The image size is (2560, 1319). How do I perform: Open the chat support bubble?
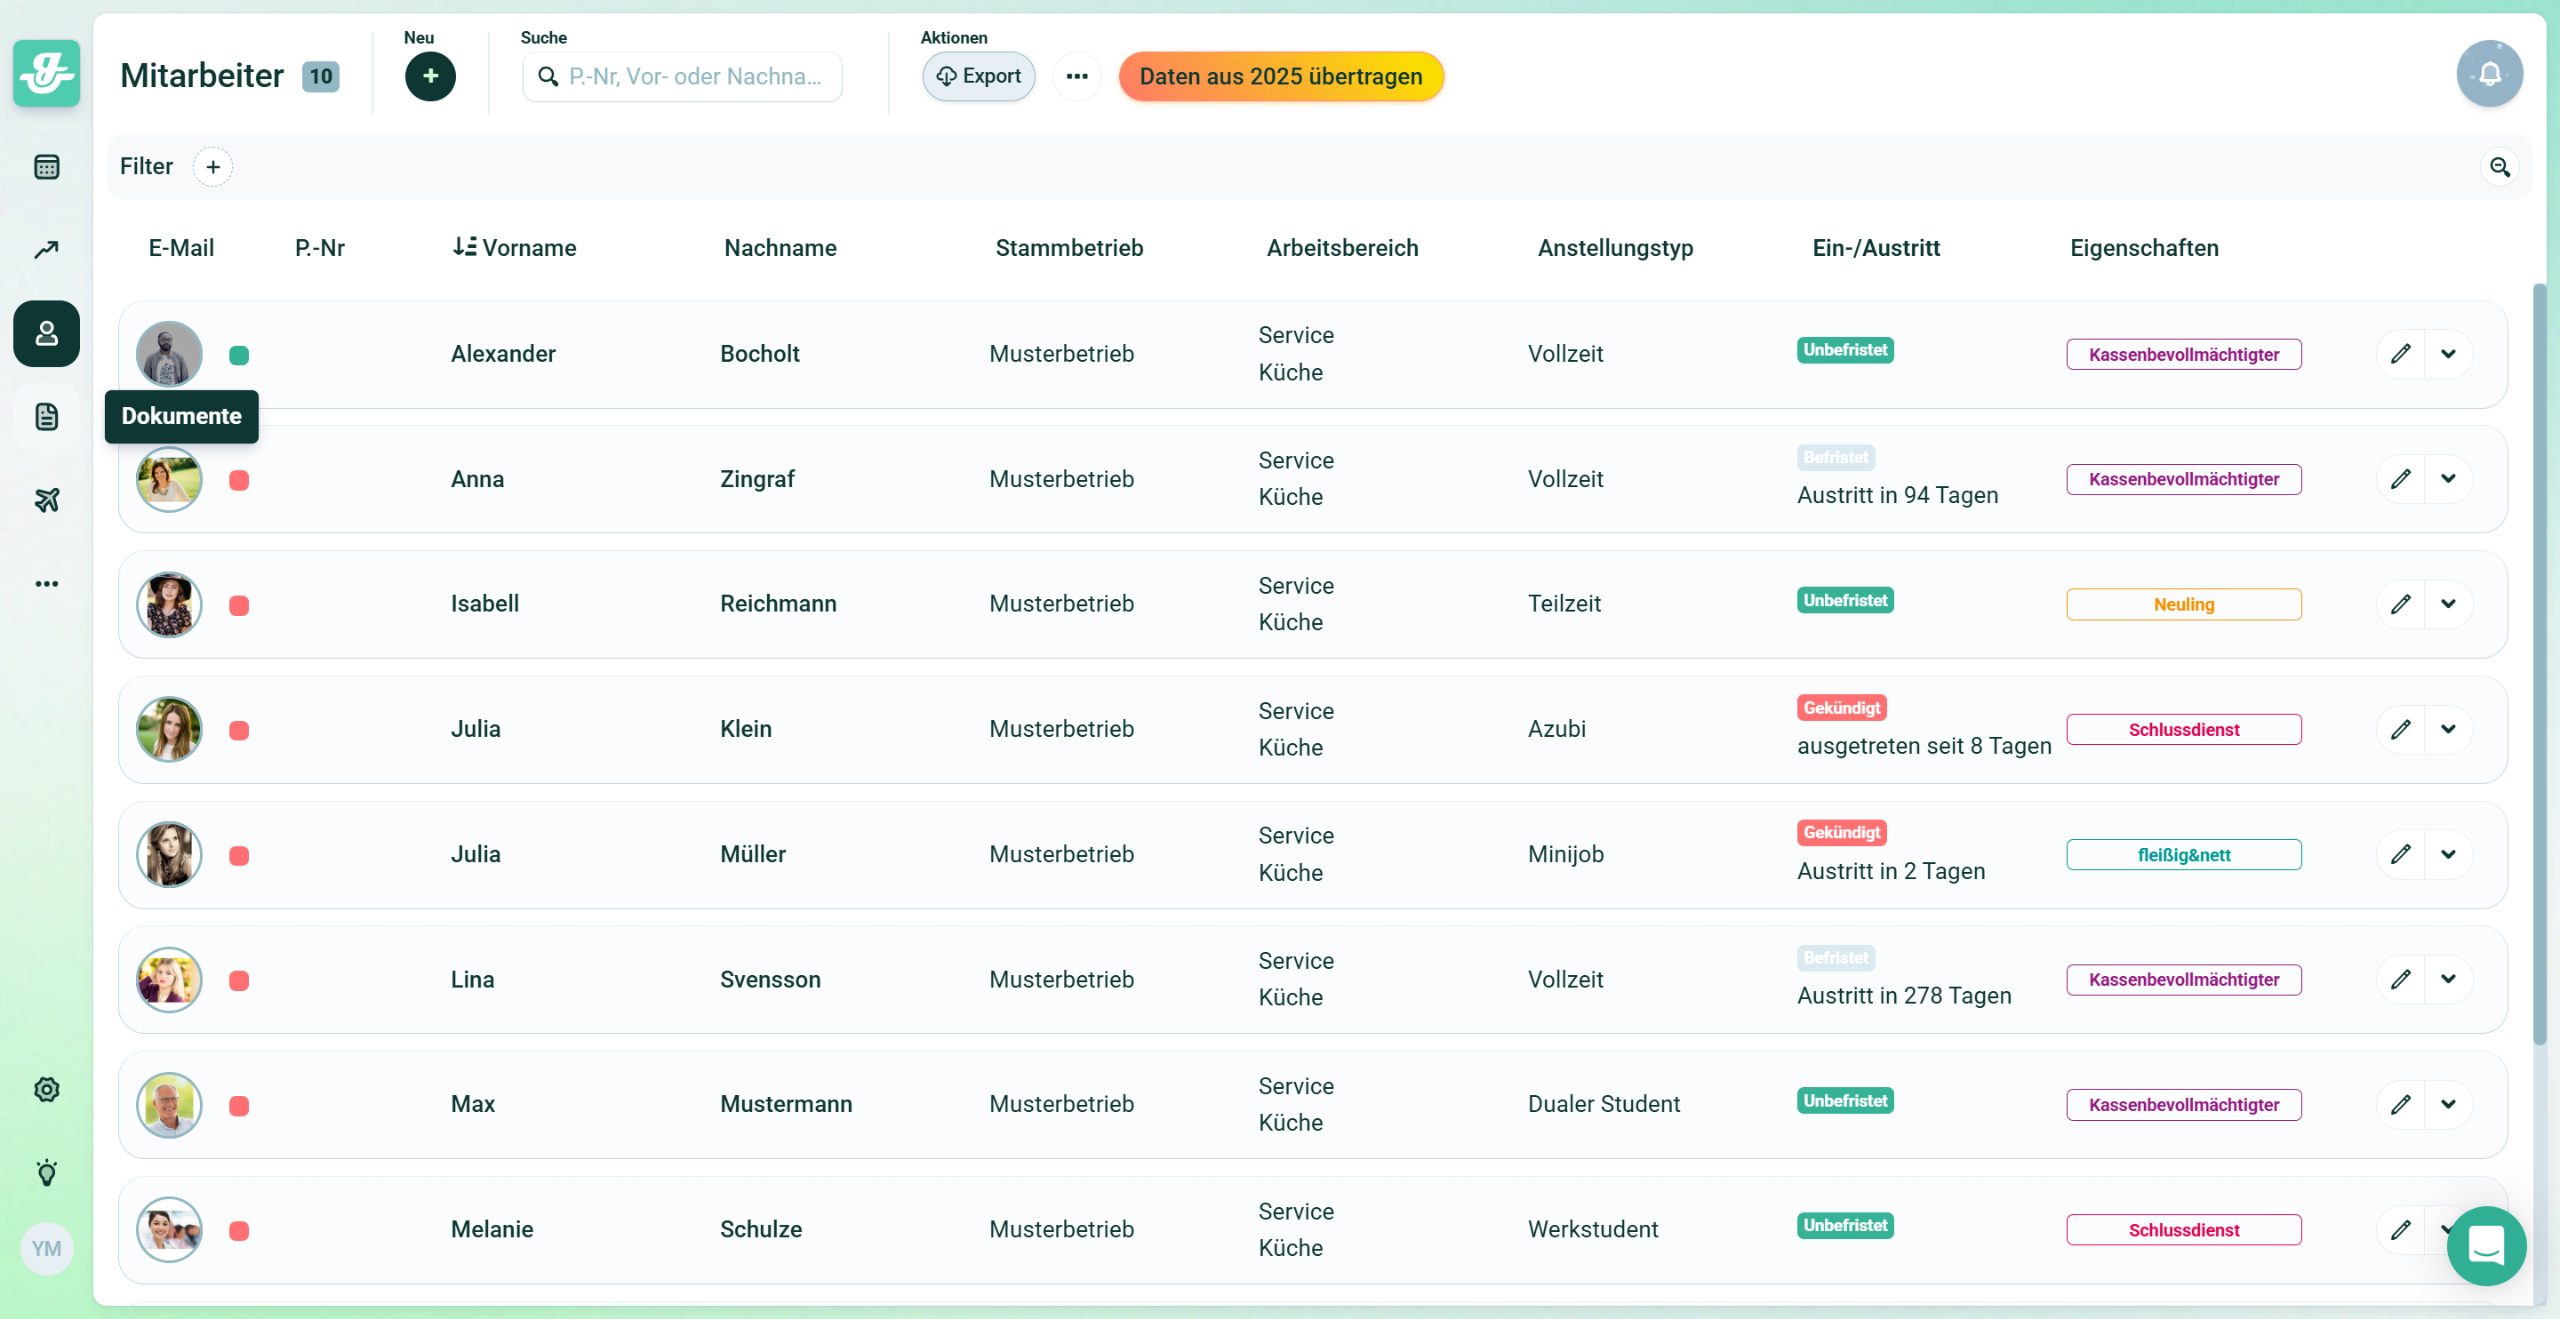click(2486, 1246)
